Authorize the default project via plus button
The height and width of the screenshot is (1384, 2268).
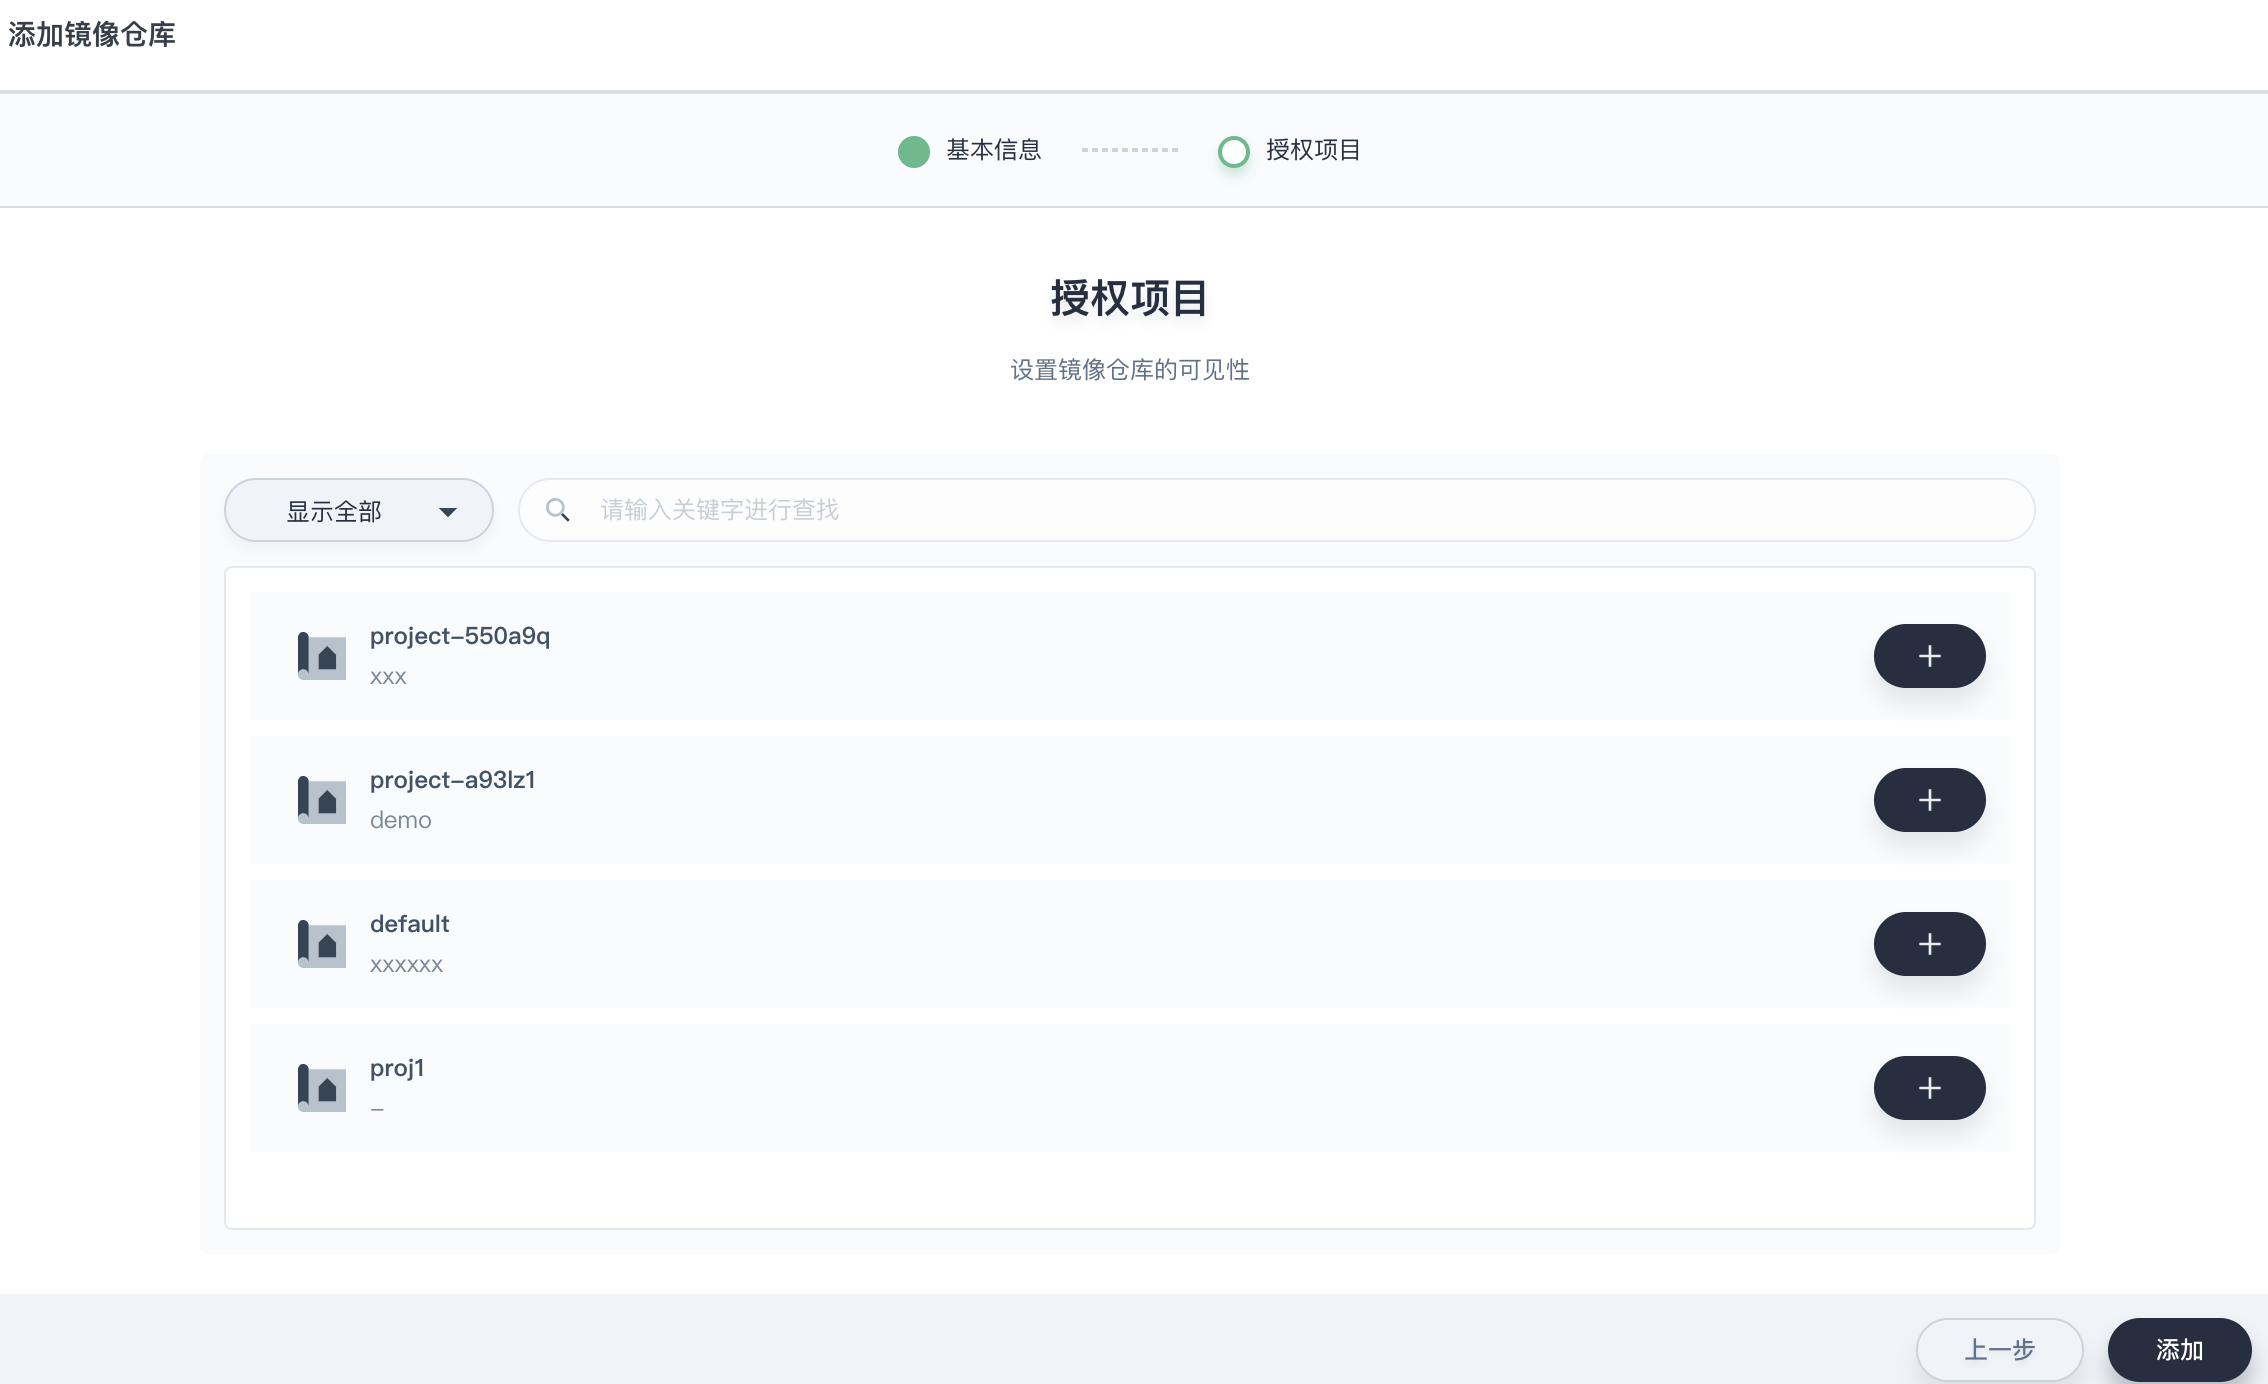pos(1929,944)
